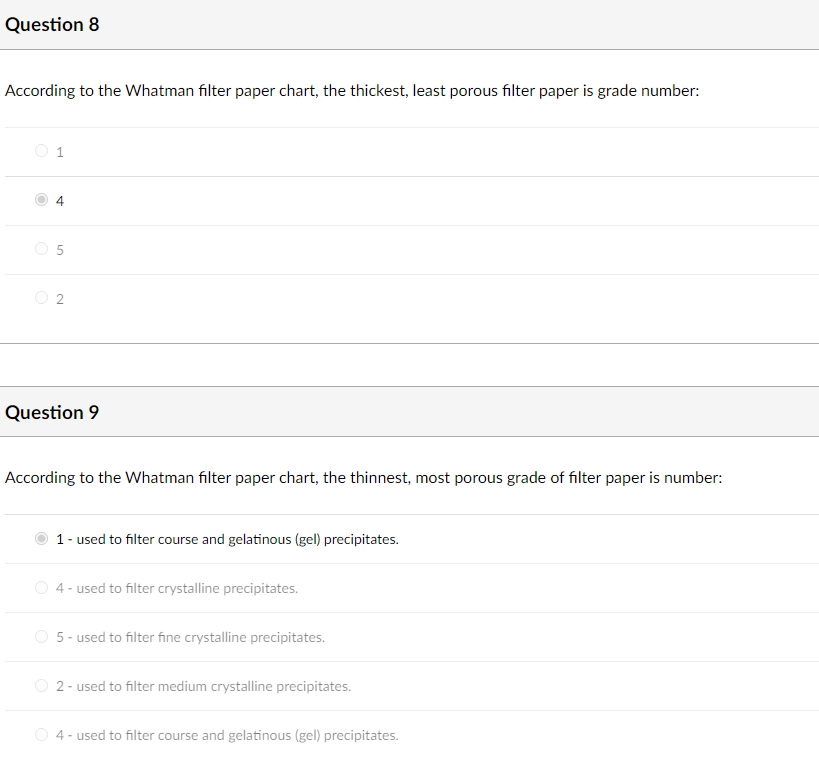
Task: Select option 4 about crystalline precipitates
Action: point(41,587)
